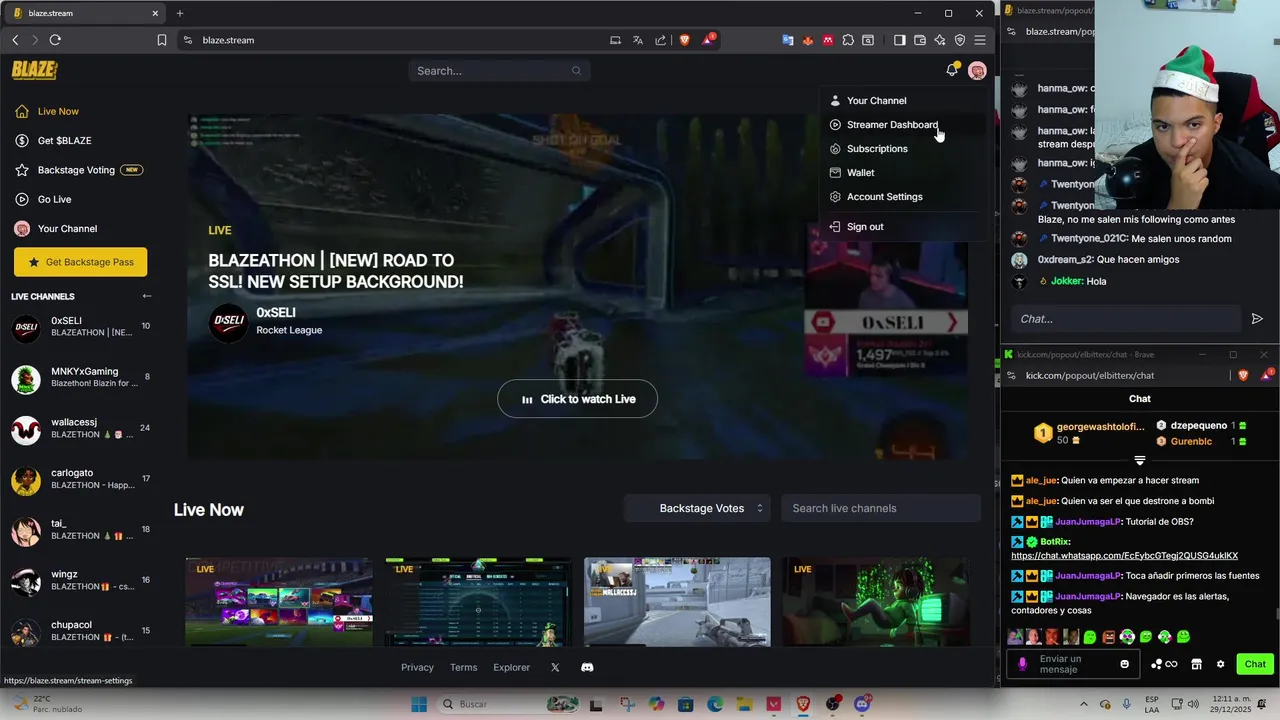Open the 0xSELI channel in the live channels list
This screenshot has height=720, width=1280.
[x=80, y=327]
